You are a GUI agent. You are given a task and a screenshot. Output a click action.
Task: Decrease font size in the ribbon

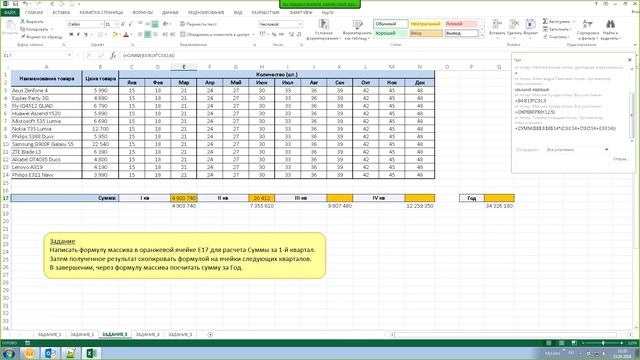(x=131, y=24)
